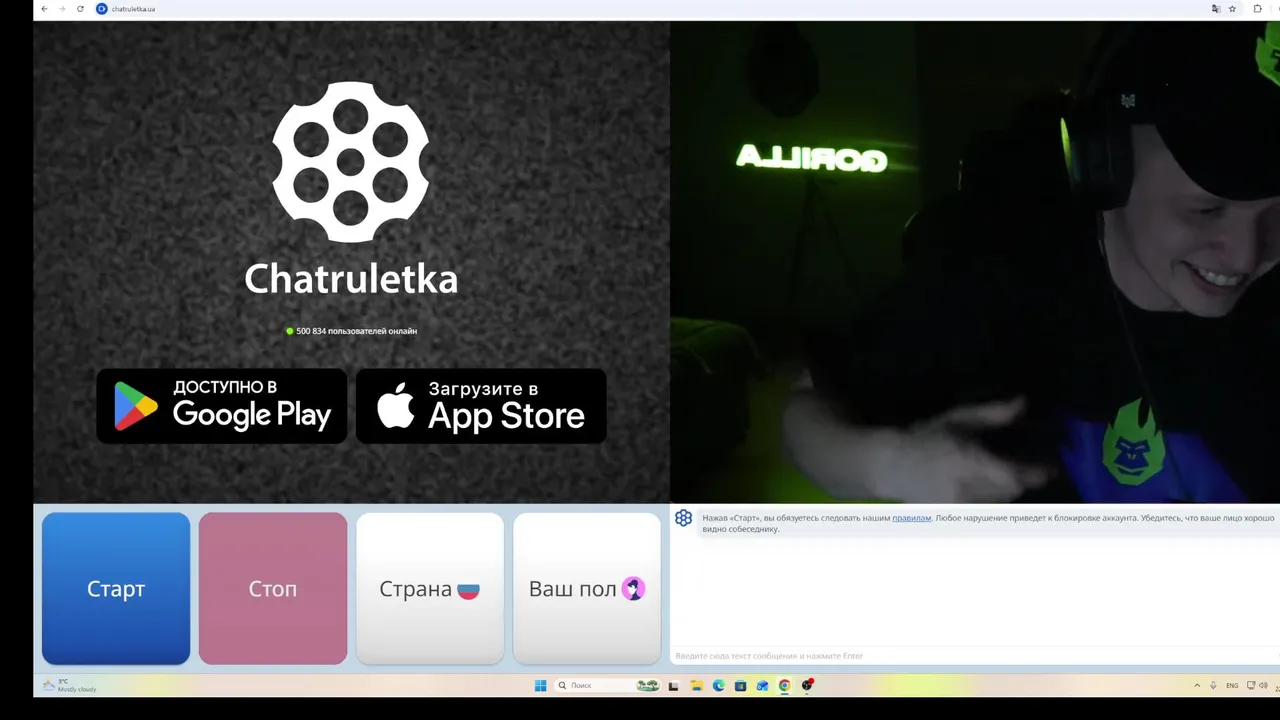Open the volume speaker tray icon

tap(1264, 685)
